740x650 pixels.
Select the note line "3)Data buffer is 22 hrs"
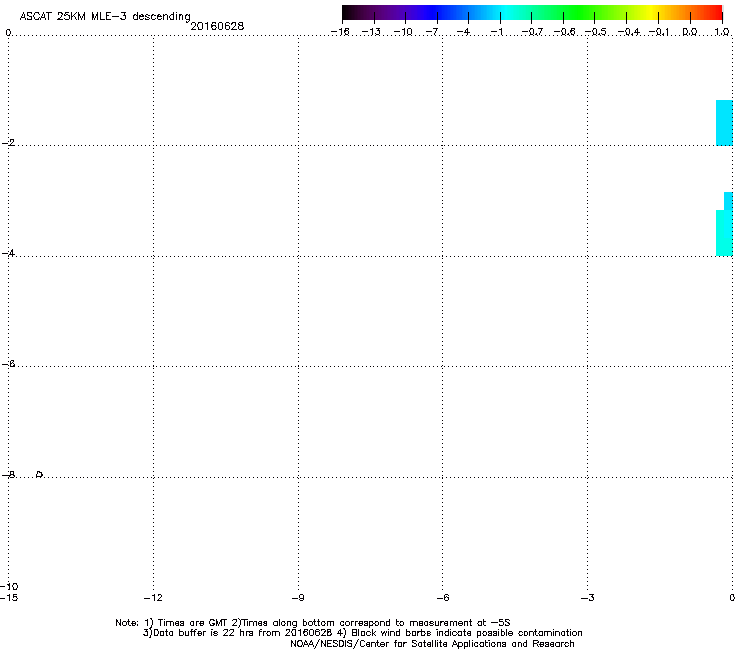[362, 633]
